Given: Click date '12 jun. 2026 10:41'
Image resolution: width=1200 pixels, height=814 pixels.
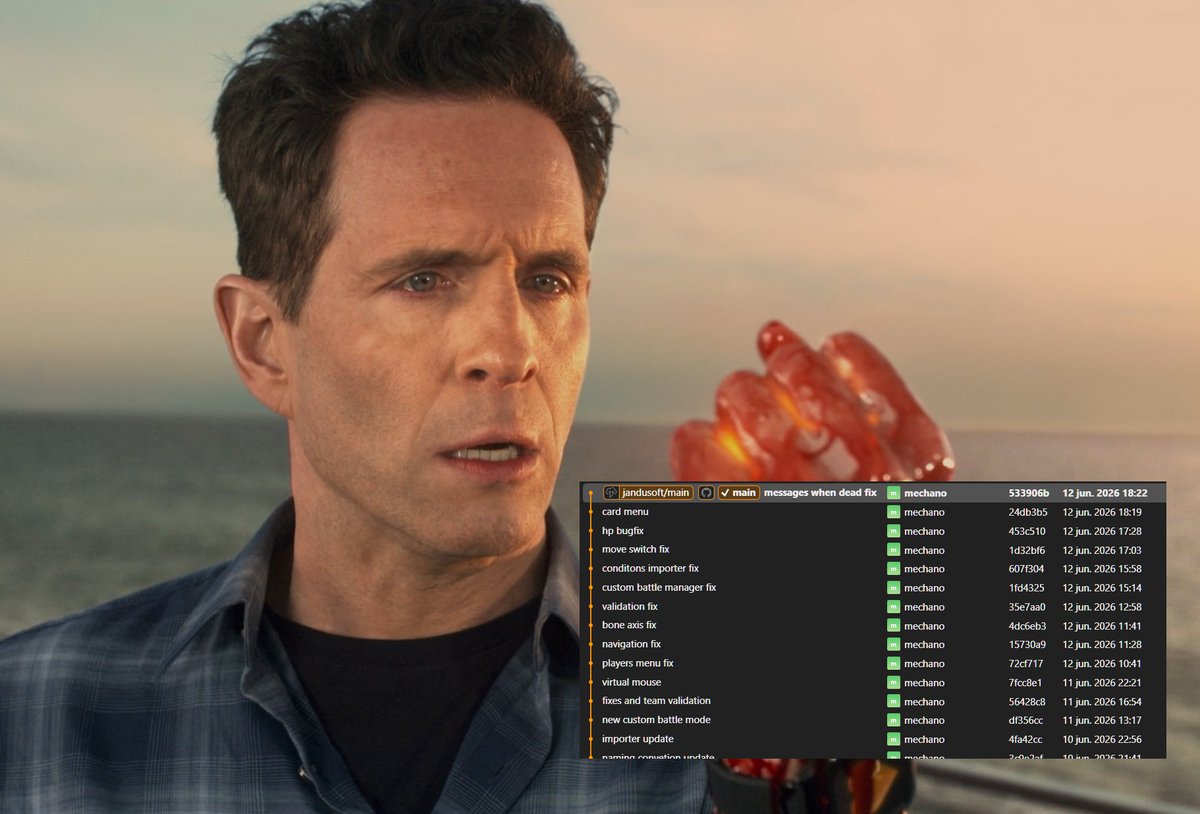Looking at the screenshot, I should coord(1102,664).
